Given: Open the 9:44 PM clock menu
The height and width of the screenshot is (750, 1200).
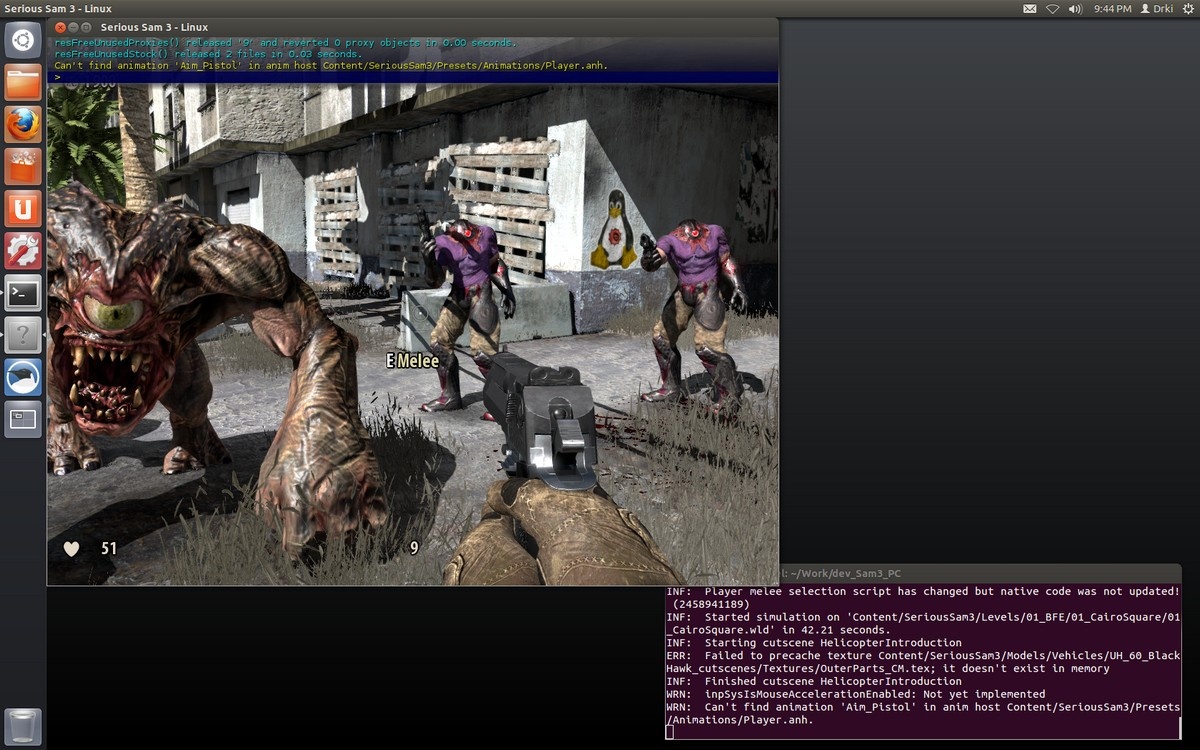Looking at the screenshot, I should point(1112,9).
